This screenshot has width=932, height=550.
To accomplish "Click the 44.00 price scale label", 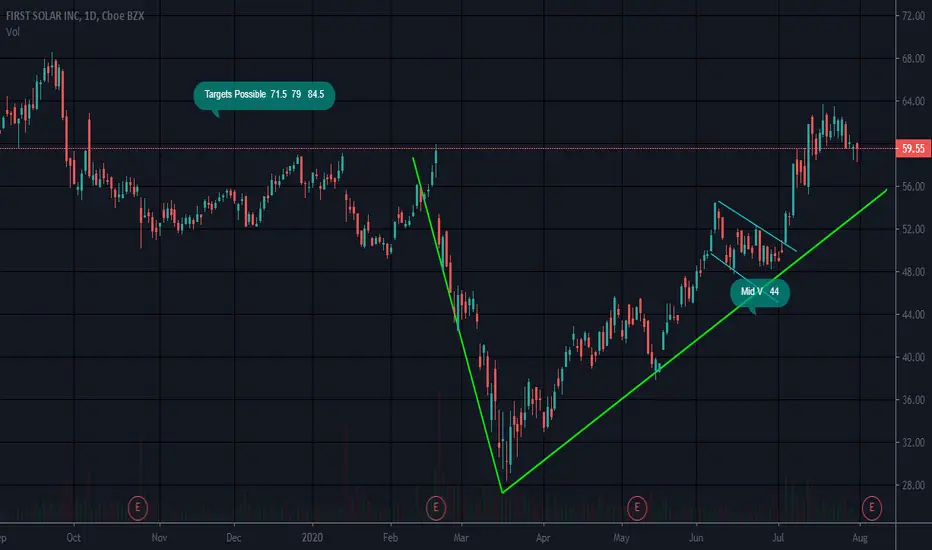I will [913, 315].
